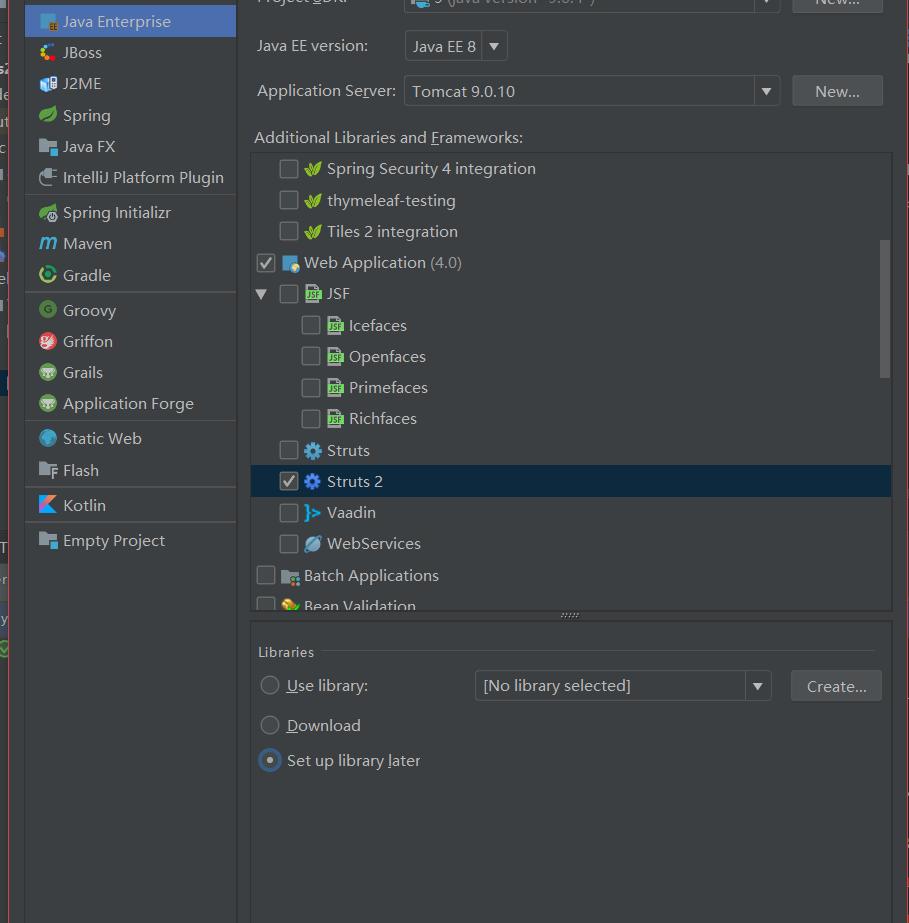The image size is (909, 923).
Task: Choose the Use library radio button
Action: [270, 685]
